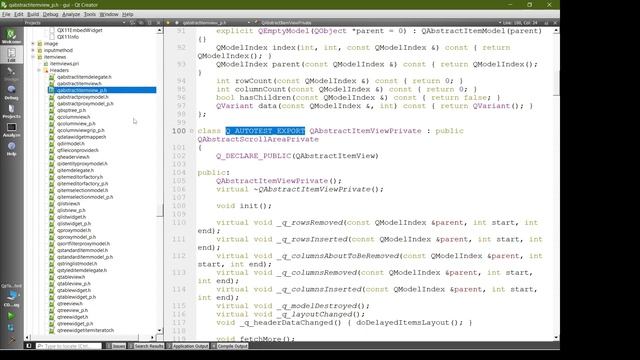This screenshot has height=360, width=640.
Task: Open qabstractitemdelegate.h
Action: (x=84, y=77)
